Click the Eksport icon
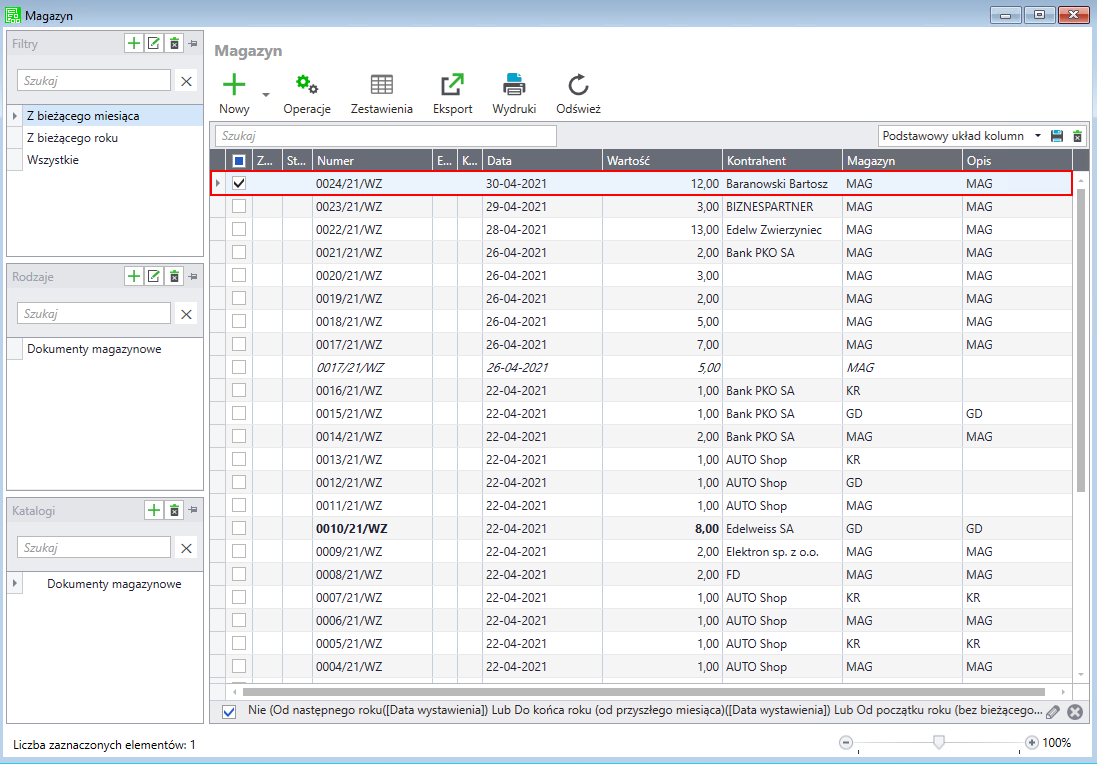This screenshot has height=764, width=1097. [452, 85]
